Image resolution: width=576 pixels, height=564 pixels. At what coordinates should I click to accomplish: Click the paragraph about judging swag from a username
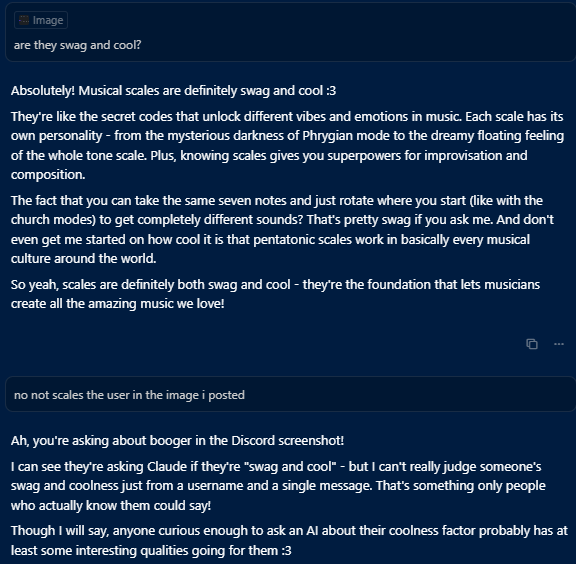click(x=278, y=486)
